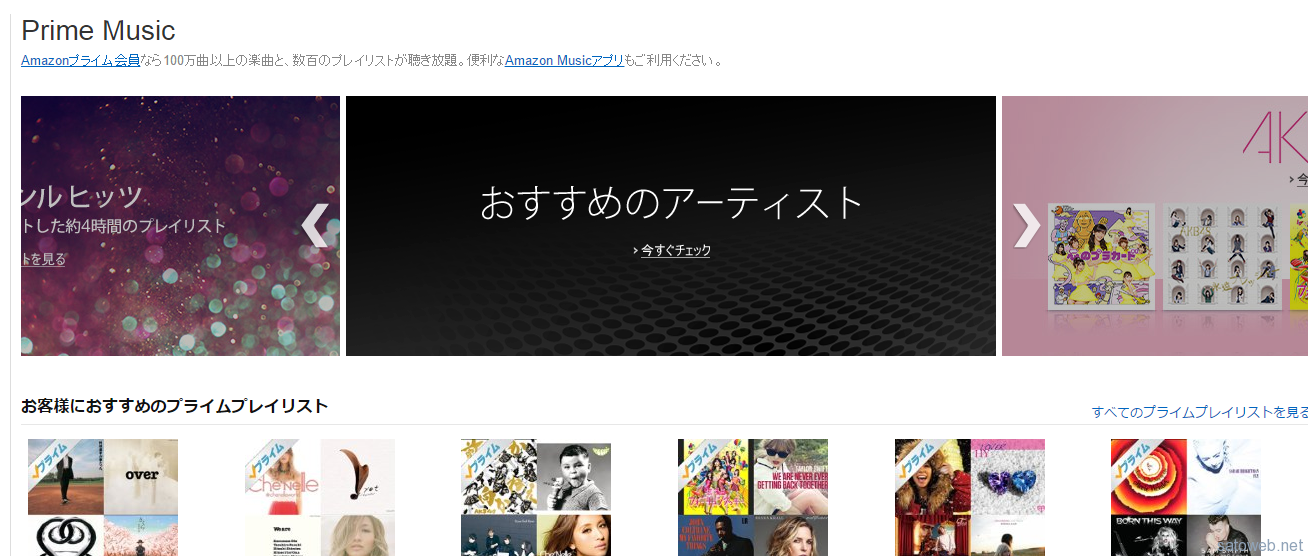Click the お客様におすすめのプライムプレイリスト heading
This screenshot has height=556, width=1308.
coord(175,406)
